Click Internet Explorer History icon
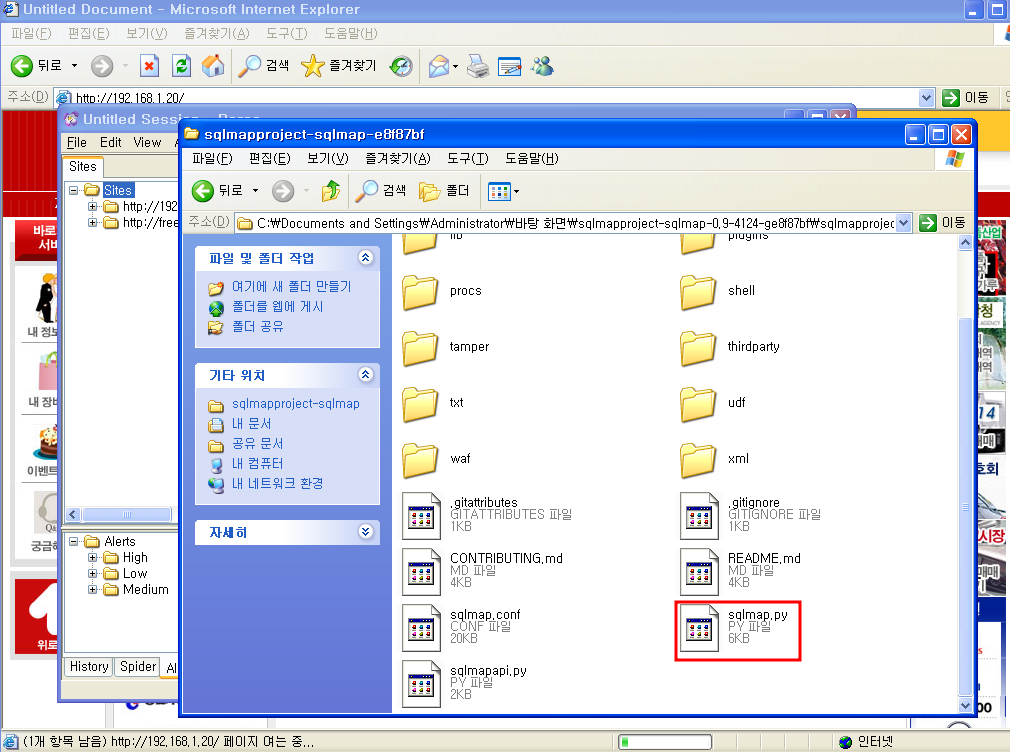The image size is (1010, 752). coord(401,66)
